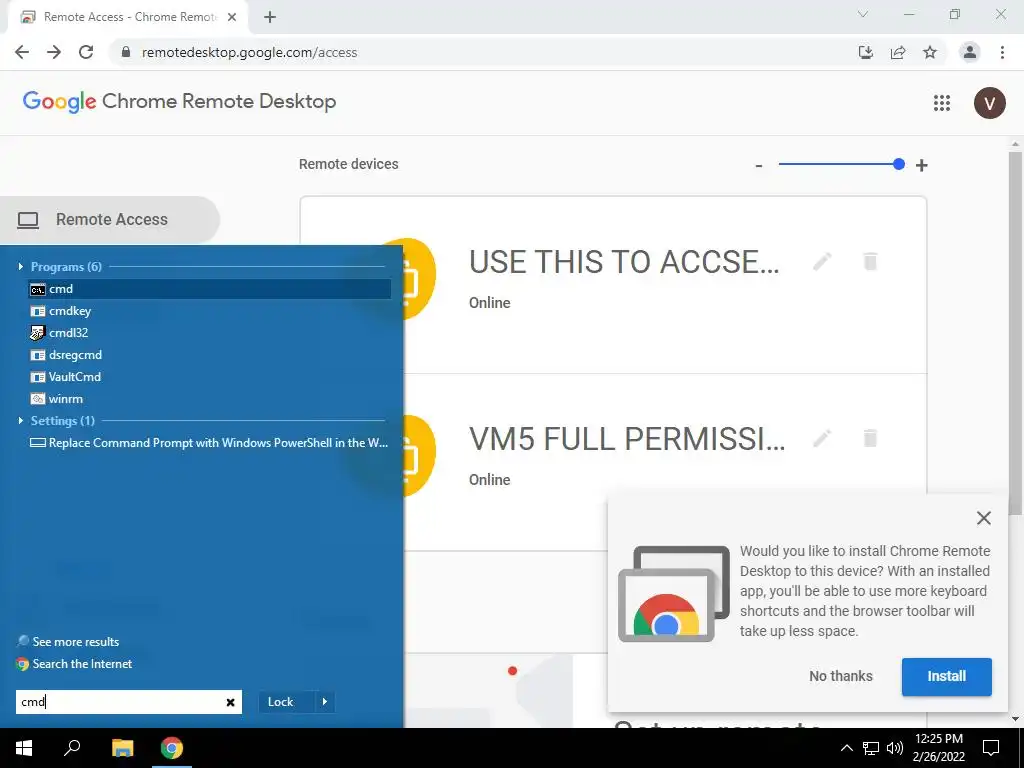Click the share this page icon
The height and width of the screenshot is (768, 1024).
(x=898, y=52)
